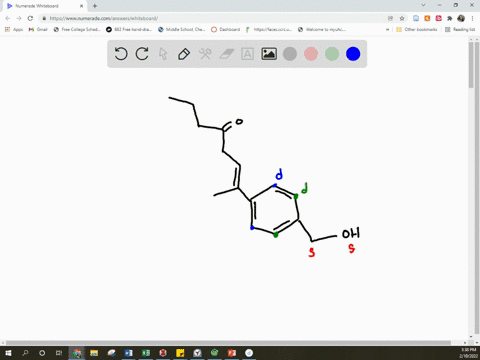This screenshot has height=360, width=480.
Task: Open Chrome three-dot menu
Action: coord(472,18)
